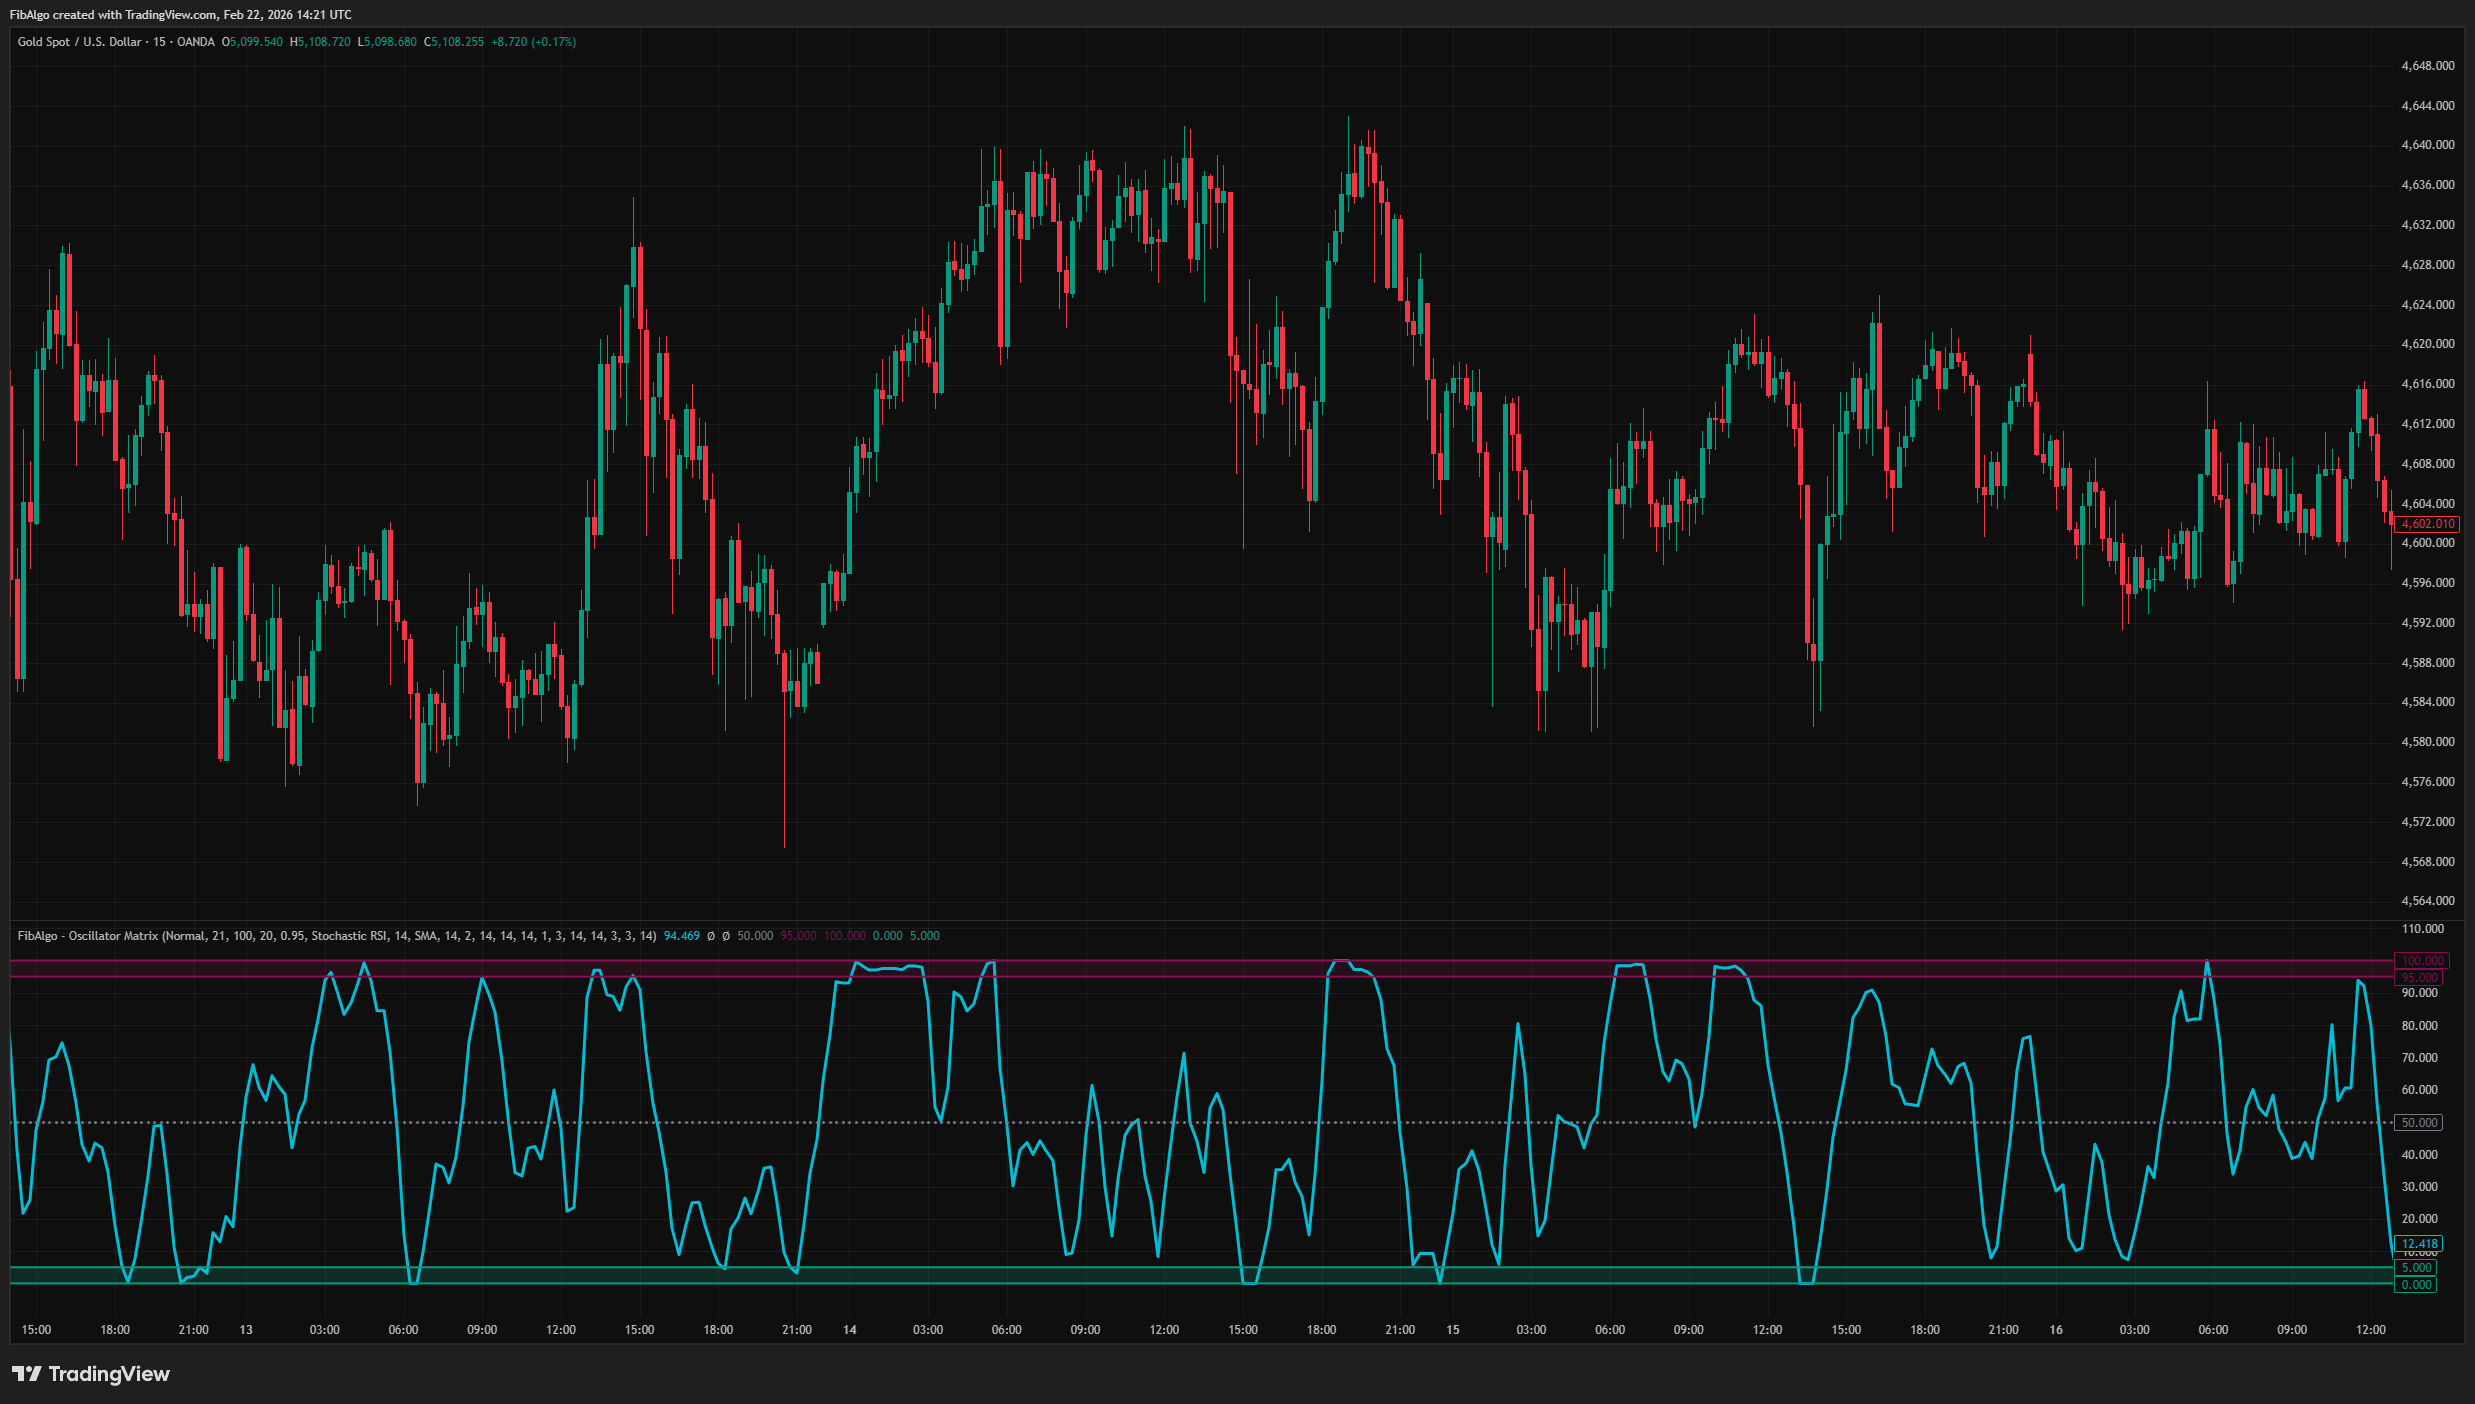Click the +8.720 (+0.17%) change value
Image resolution: width=2475 pixels, height=1404 pixels.
[x=534, y=42]
